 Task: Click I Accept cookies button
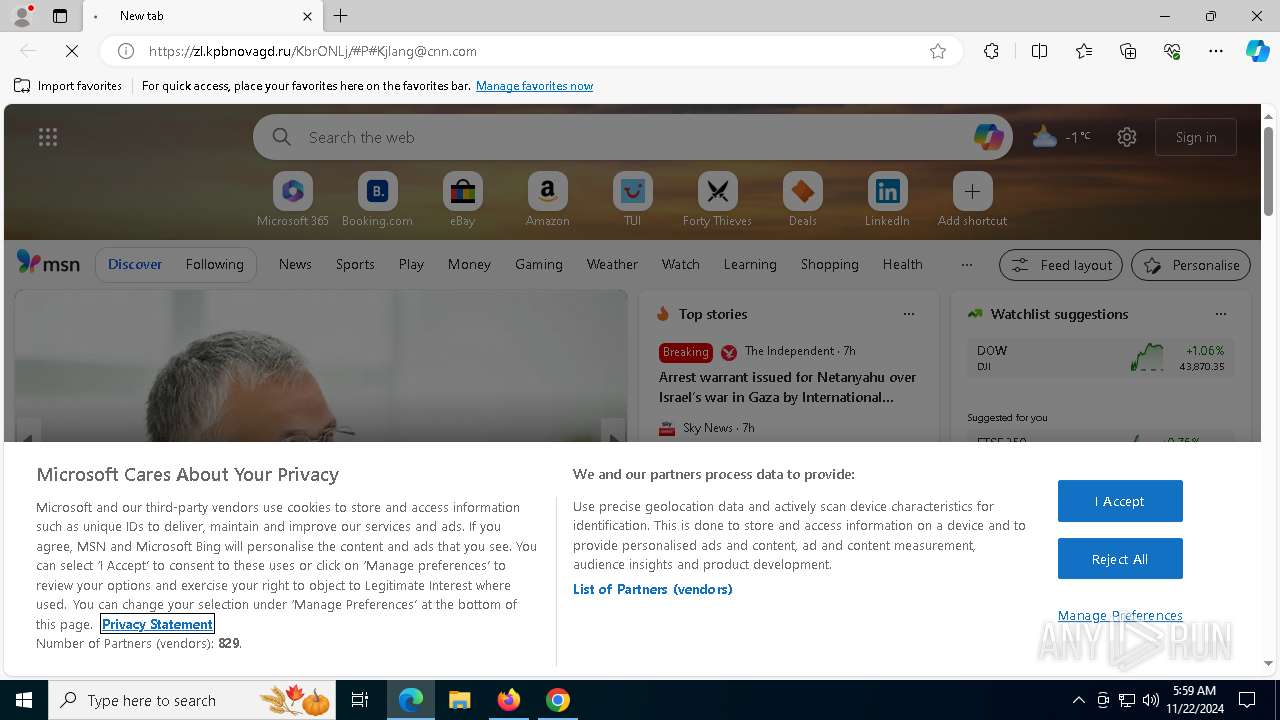click(x=1120, y=501)
